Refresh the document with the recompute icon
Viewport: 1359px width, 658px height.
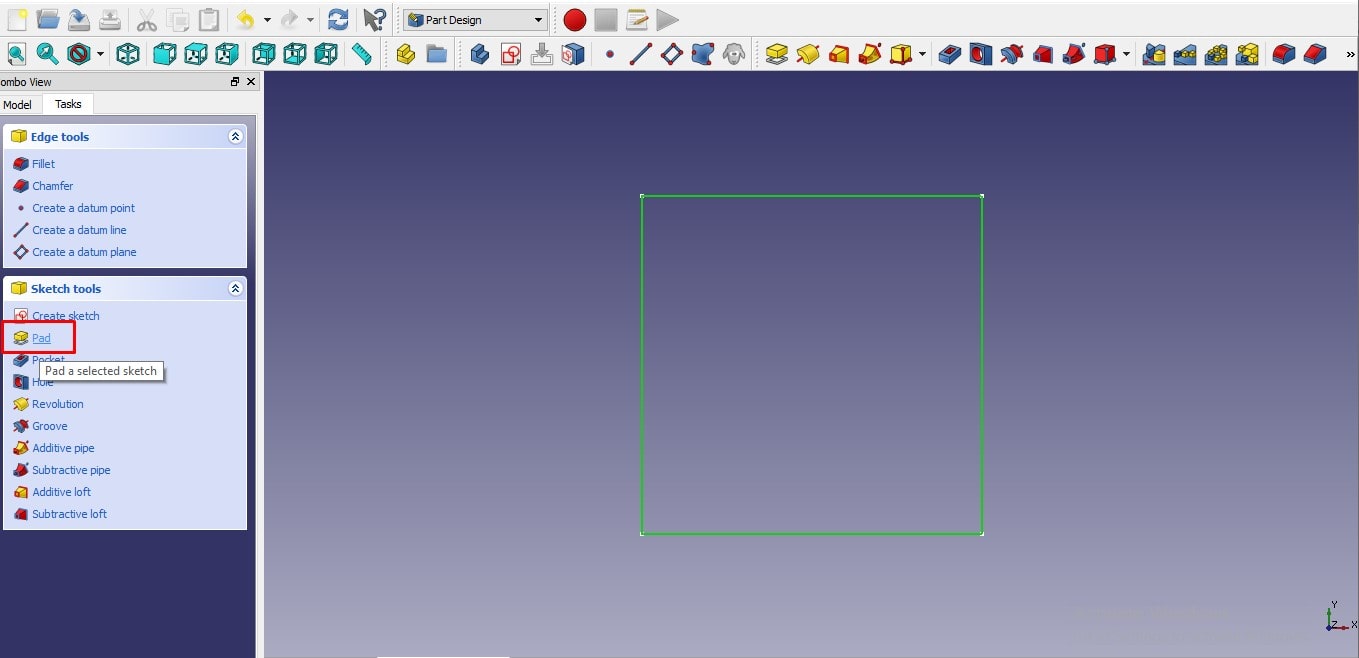pyautogui.click(x=339, y=19)
